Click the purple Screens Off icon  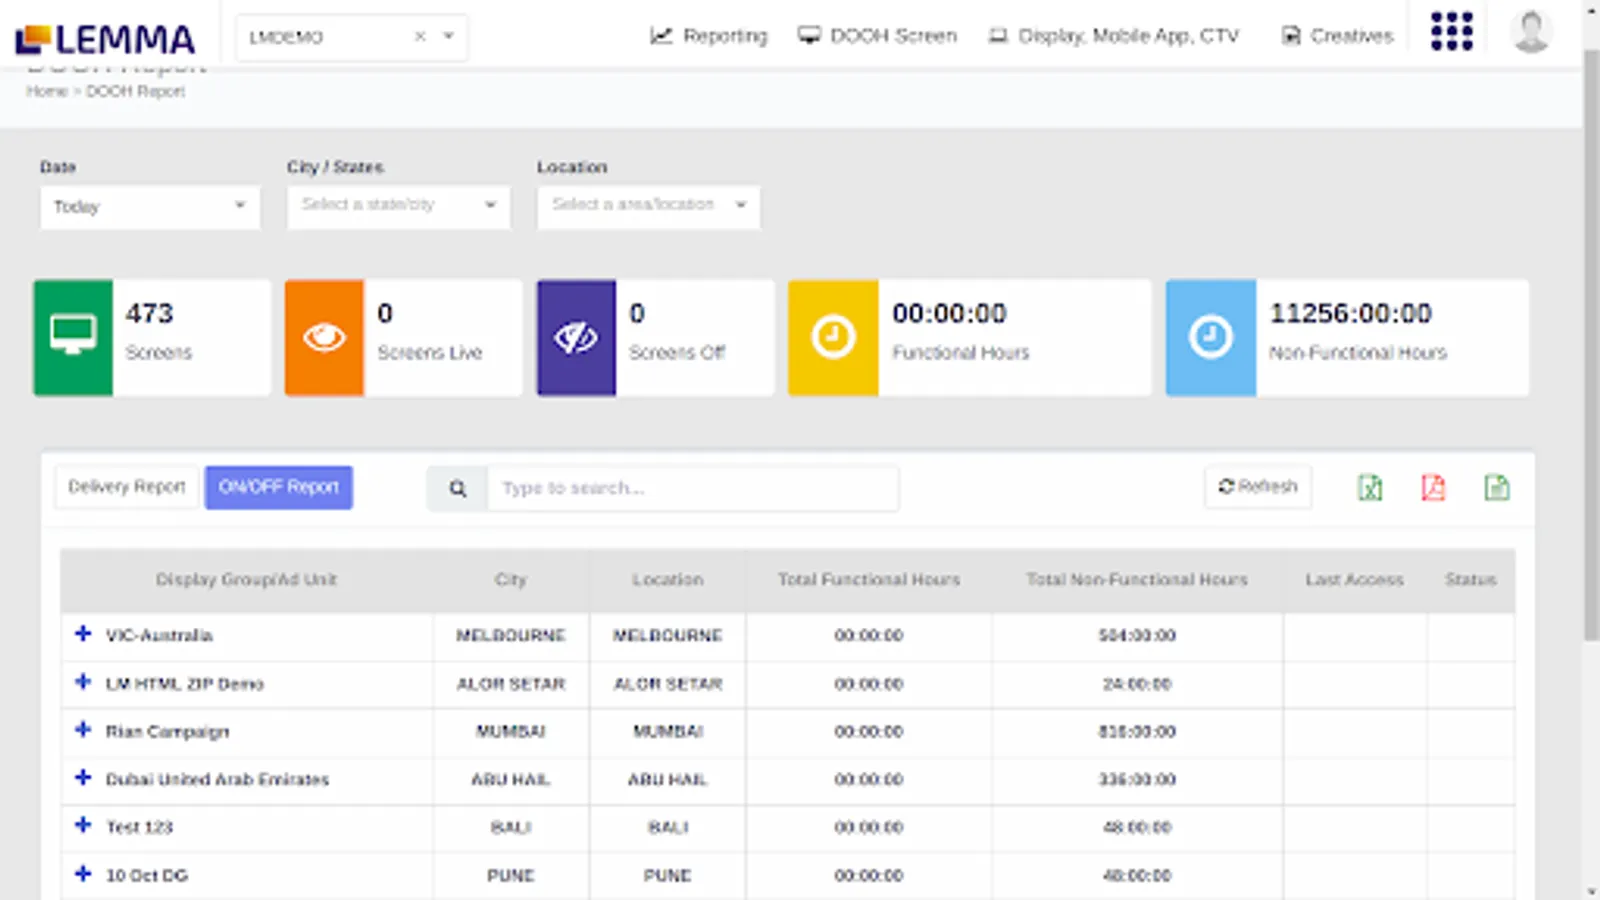pyautogui.click(x=576, y=338)
